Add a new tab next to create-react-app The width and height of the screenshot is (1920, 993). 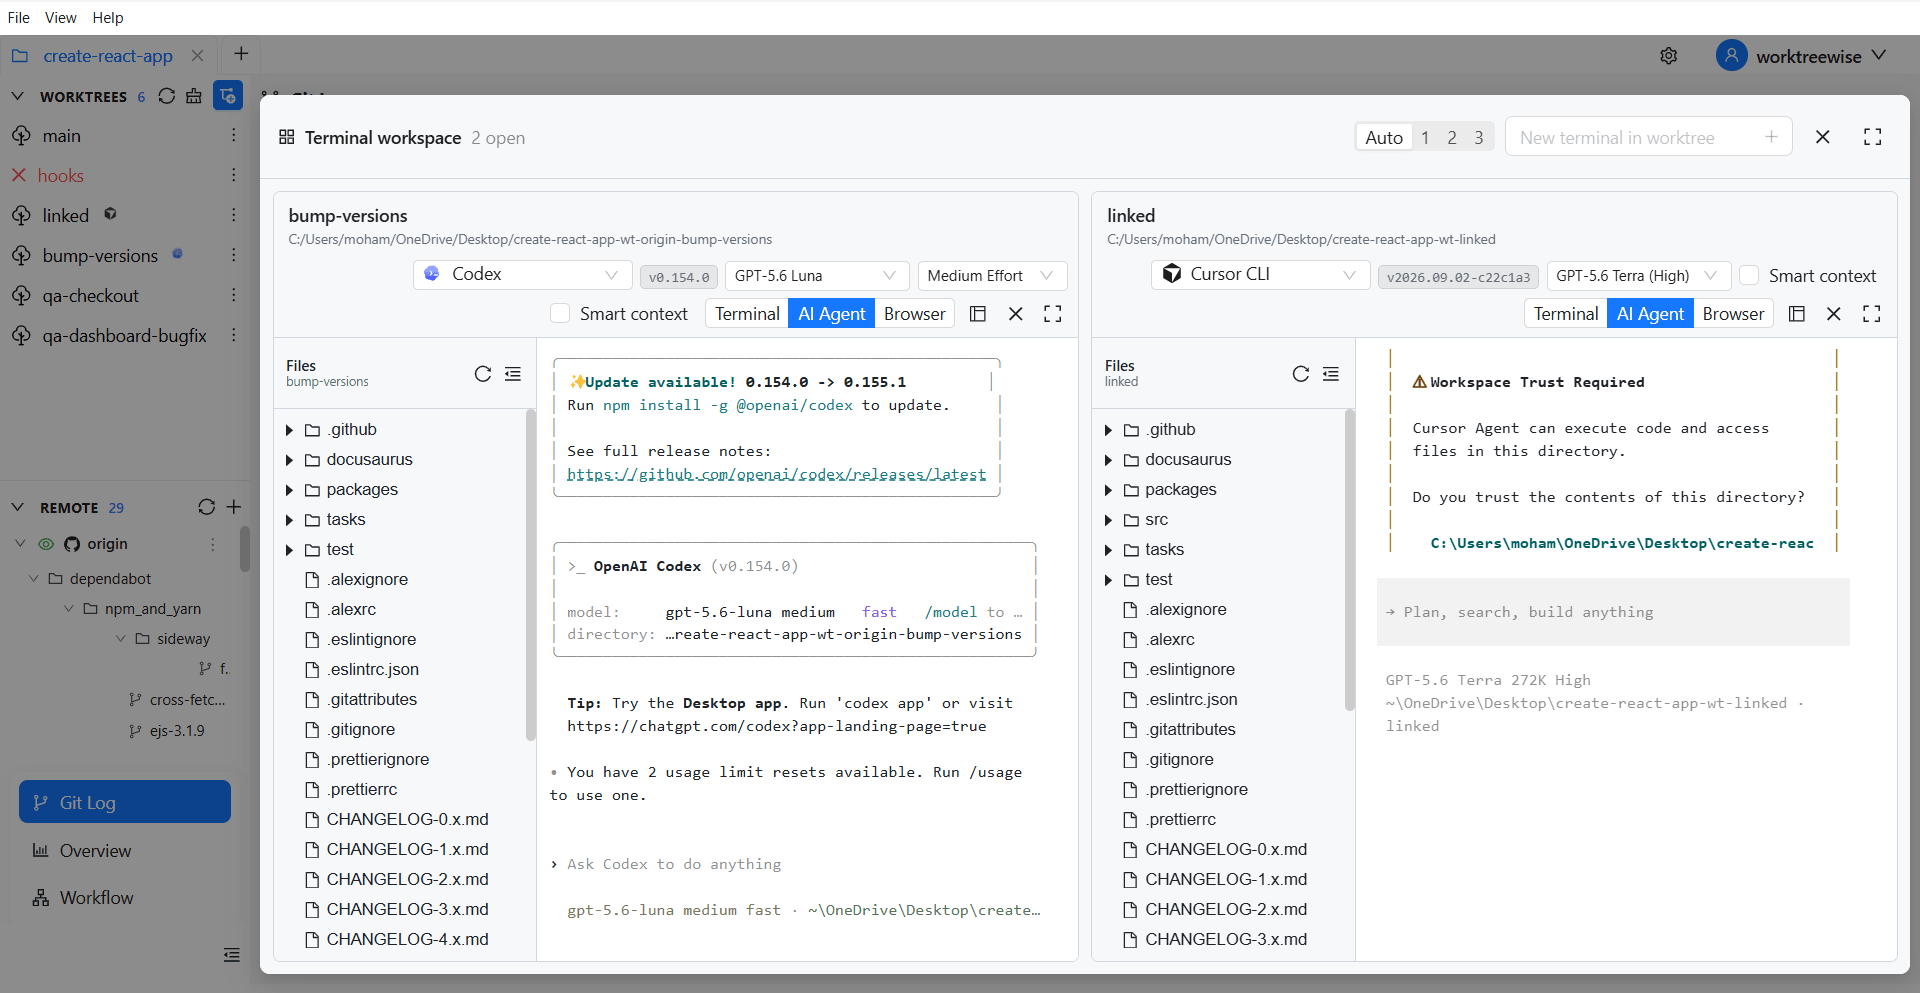click(241, 54)
